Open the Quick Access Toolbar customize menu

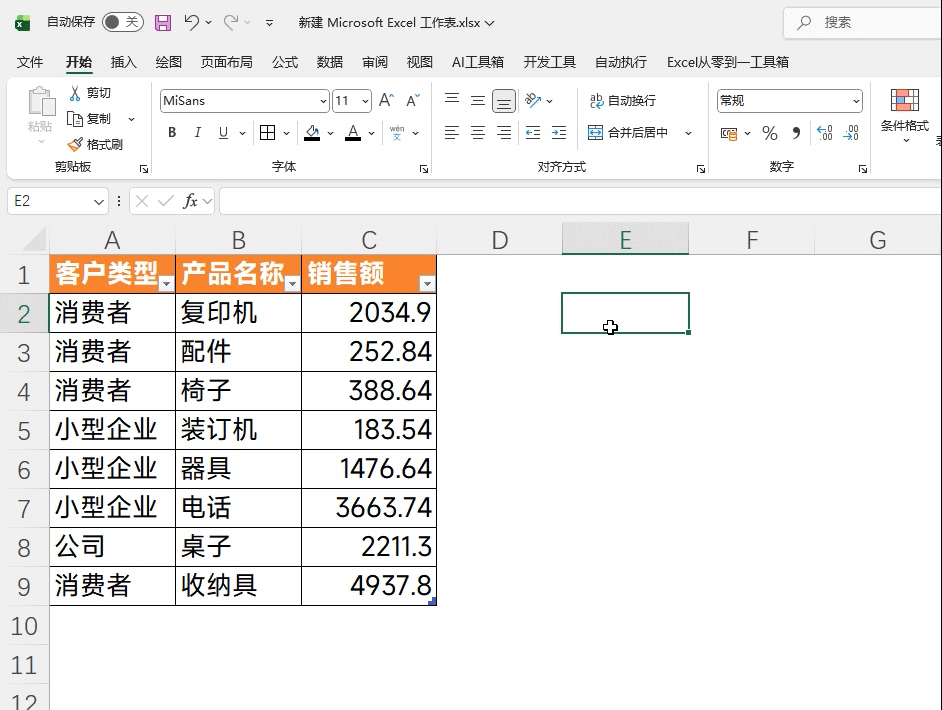[270, 23]
